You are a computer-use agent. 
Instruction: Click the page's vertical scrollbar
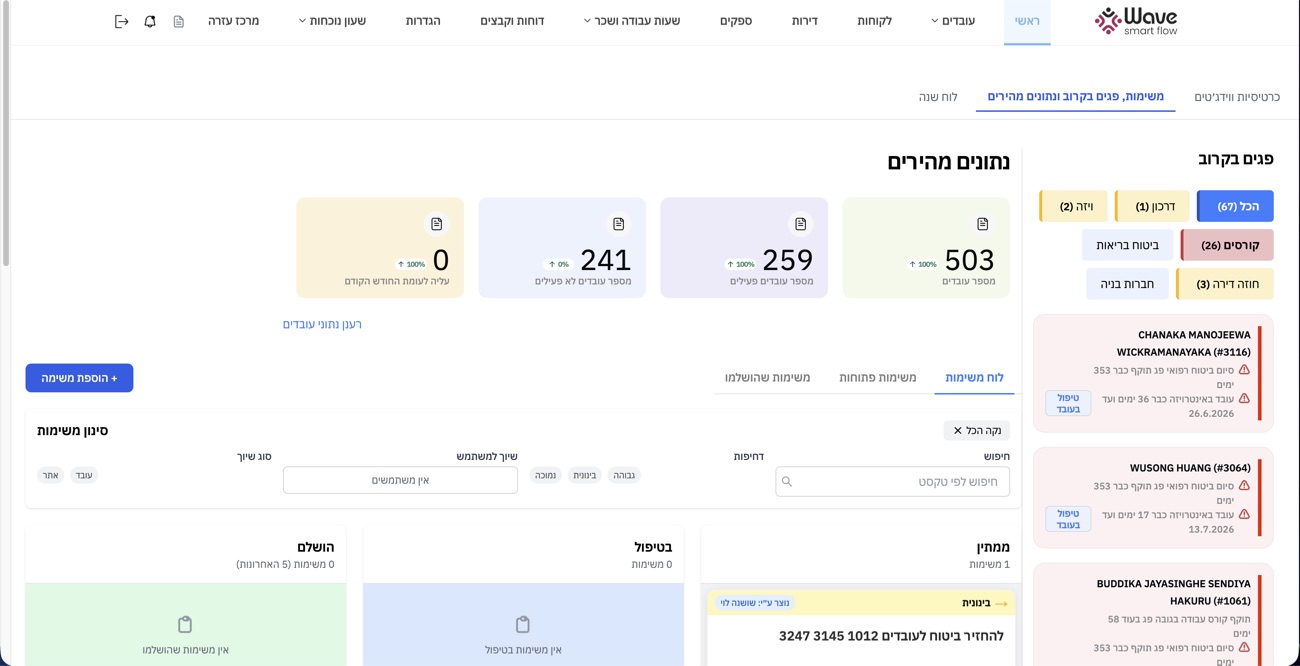coord(5,135)
